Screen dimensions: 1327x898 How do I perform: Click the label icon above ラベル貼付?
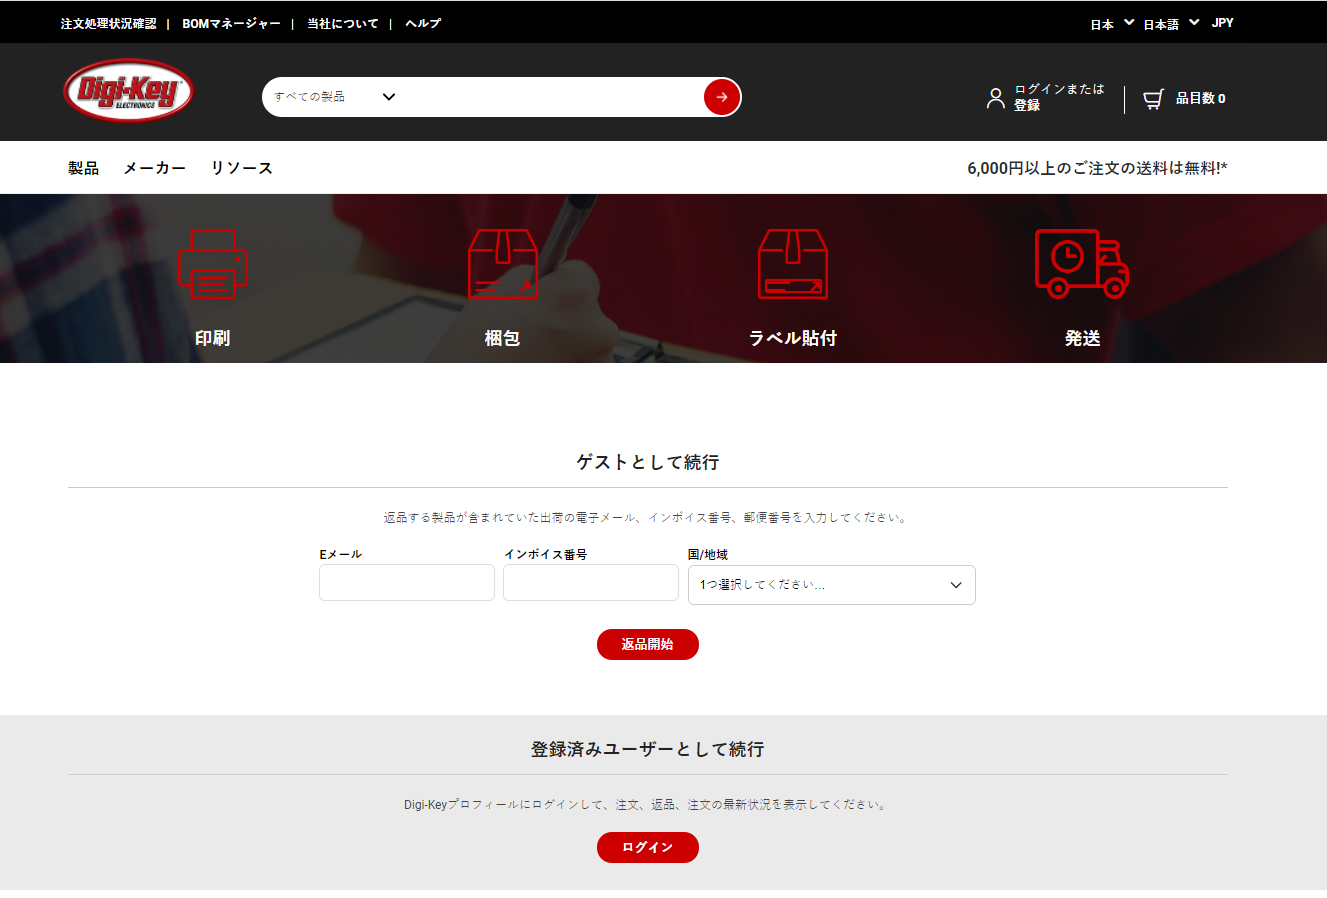point(792,264)
